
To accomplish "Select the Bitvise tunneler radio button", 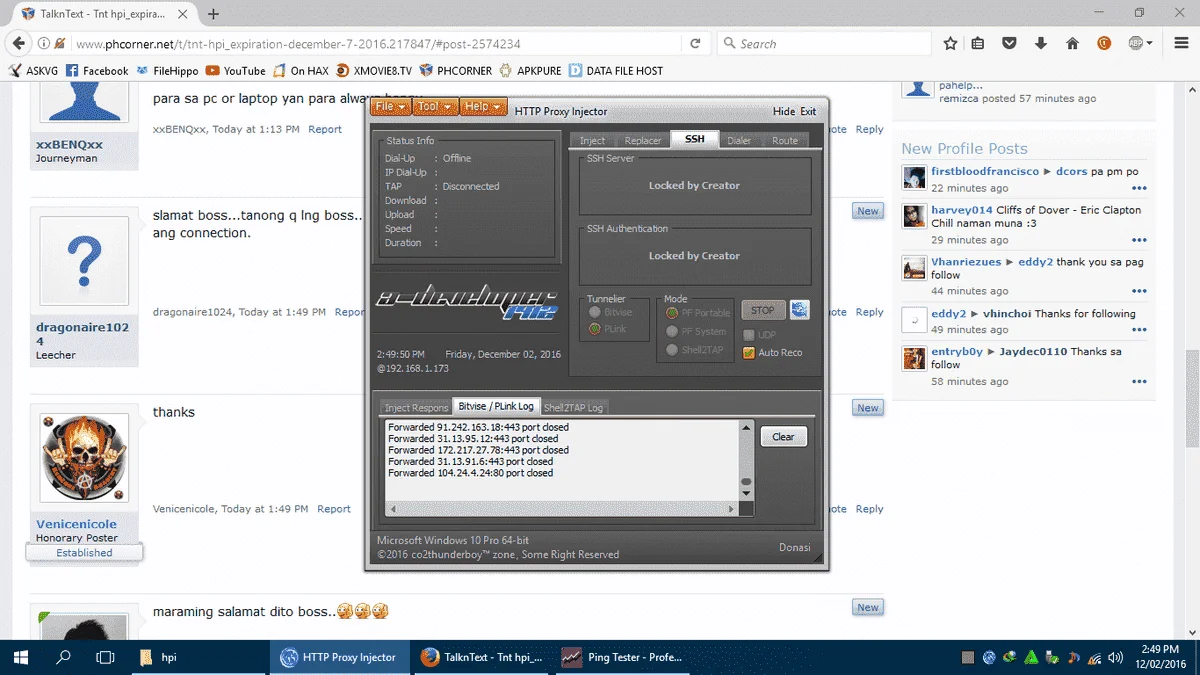I will click(x=595, y=312).
